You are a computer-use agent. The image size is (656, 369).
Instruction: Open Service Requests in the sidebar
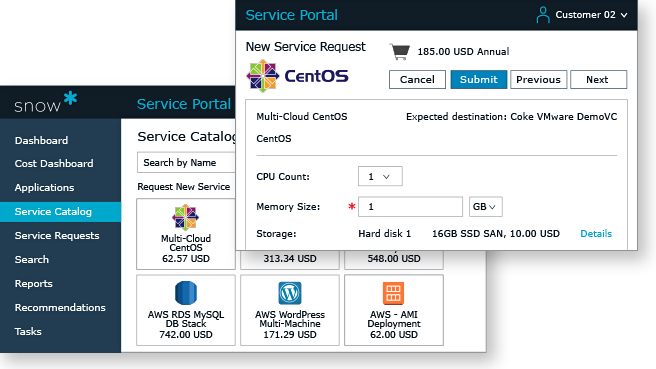click(x=57, y=236)
